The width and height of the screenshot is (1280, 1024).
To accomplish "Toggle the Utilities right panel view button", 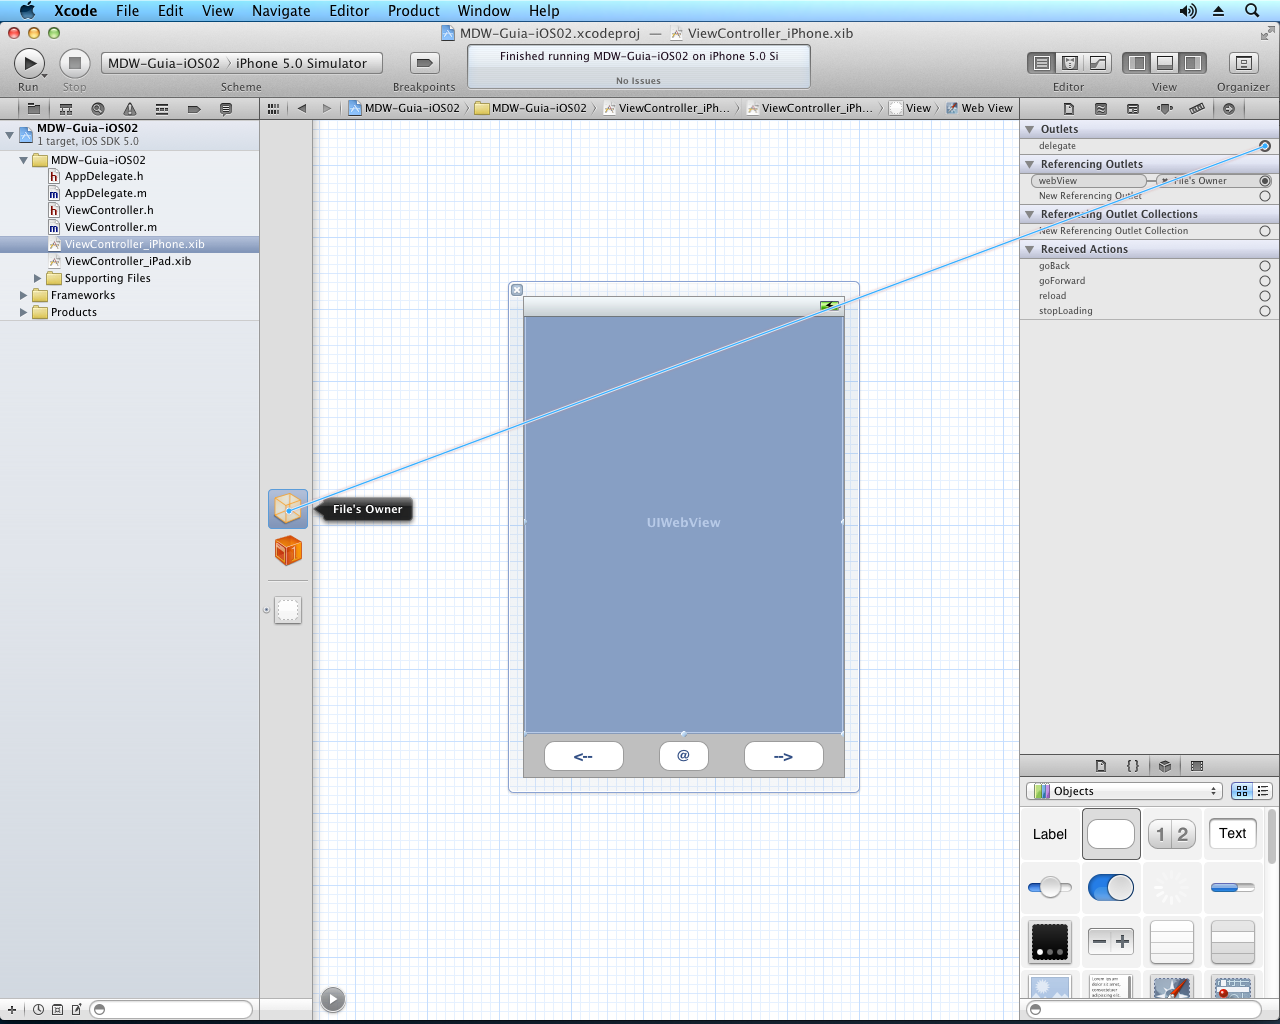I will 1193,63.
